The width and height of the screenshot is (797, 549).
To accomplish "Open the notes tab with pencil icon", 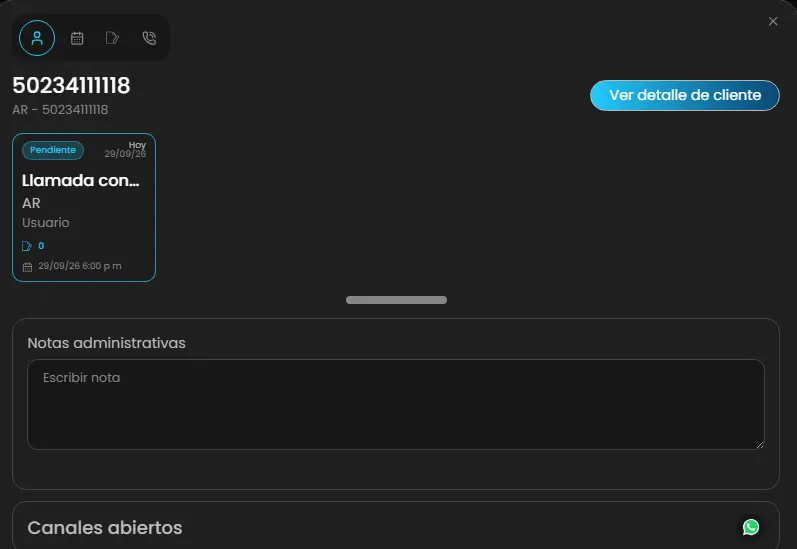I will click(112, 38).
